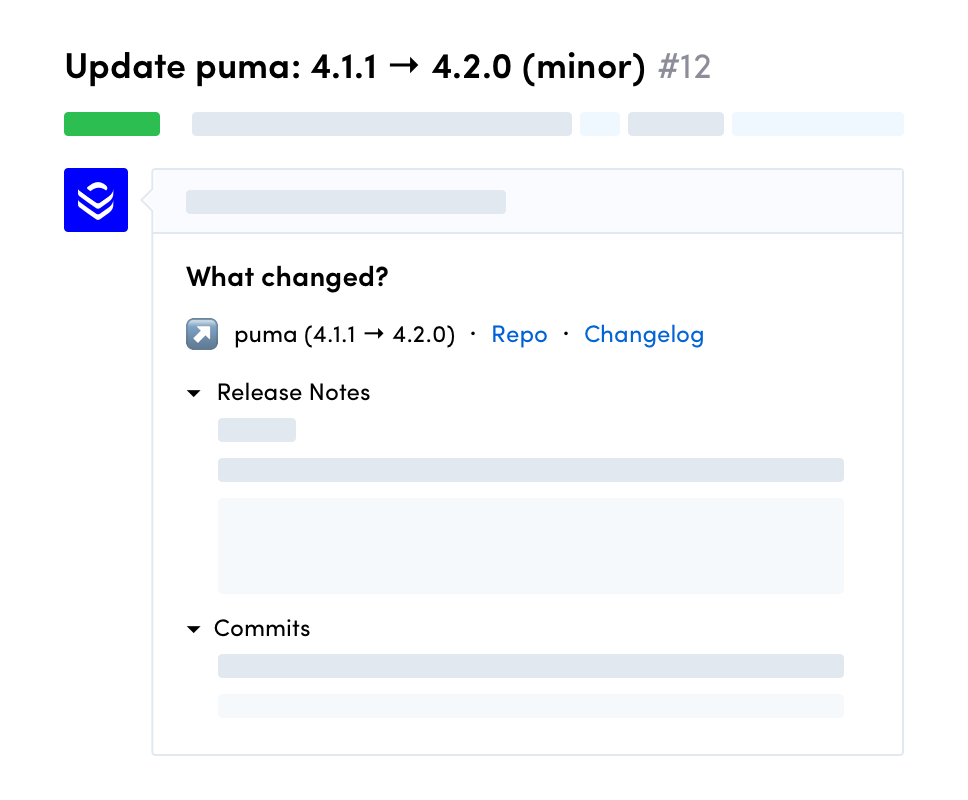
Task: Click the Release Notes label
Action: point(293,393)
